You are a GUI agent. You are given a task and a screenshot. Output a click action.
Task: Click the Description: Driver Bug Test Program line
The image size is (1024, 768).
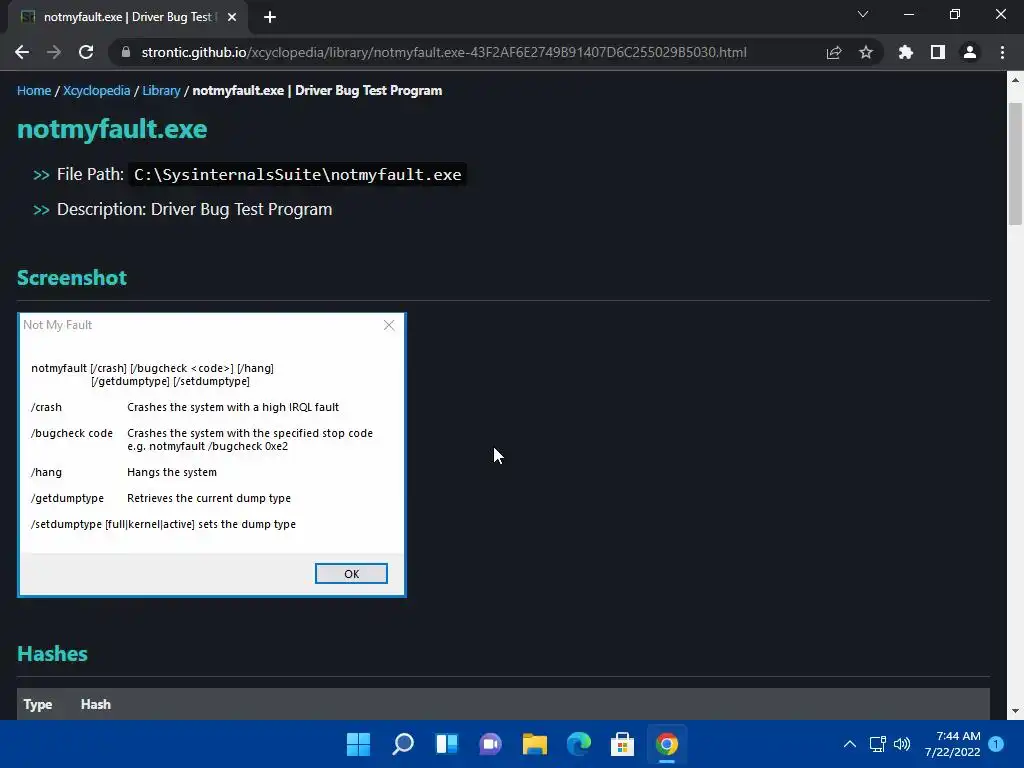click(195, 210)
